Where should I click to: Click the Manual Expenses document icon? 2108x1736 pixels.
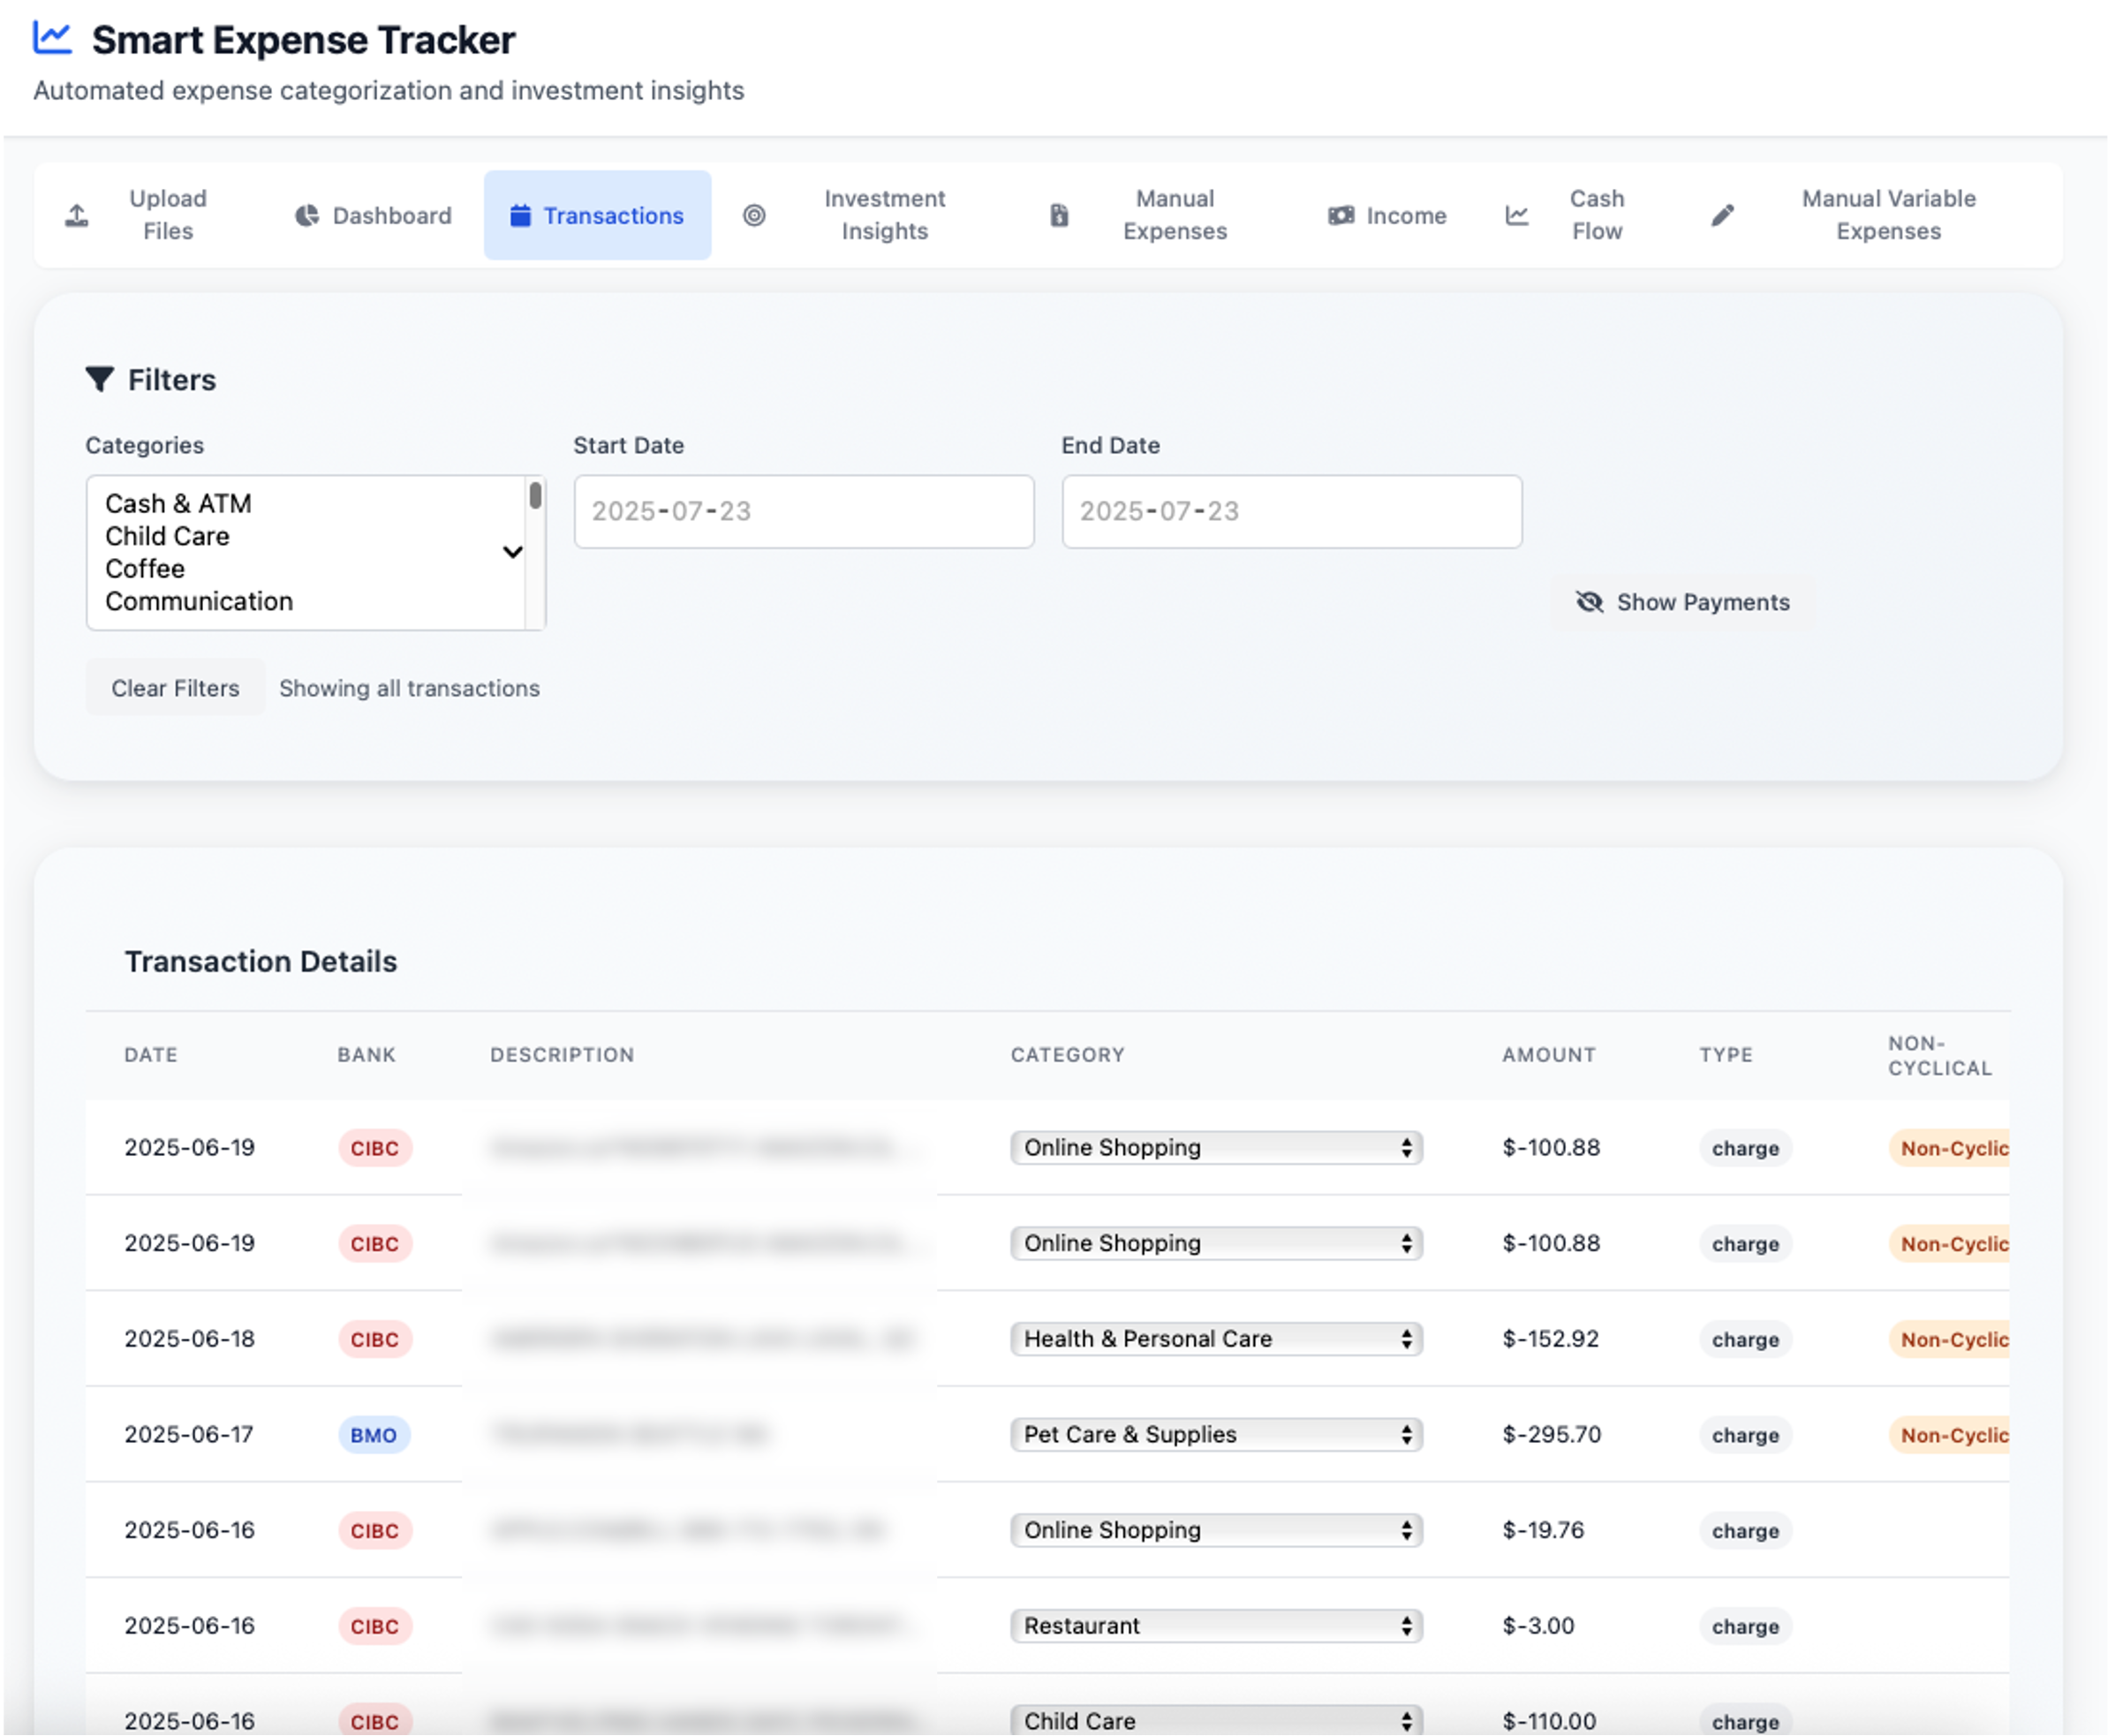pyautogui.click(x=1059, y=215)
